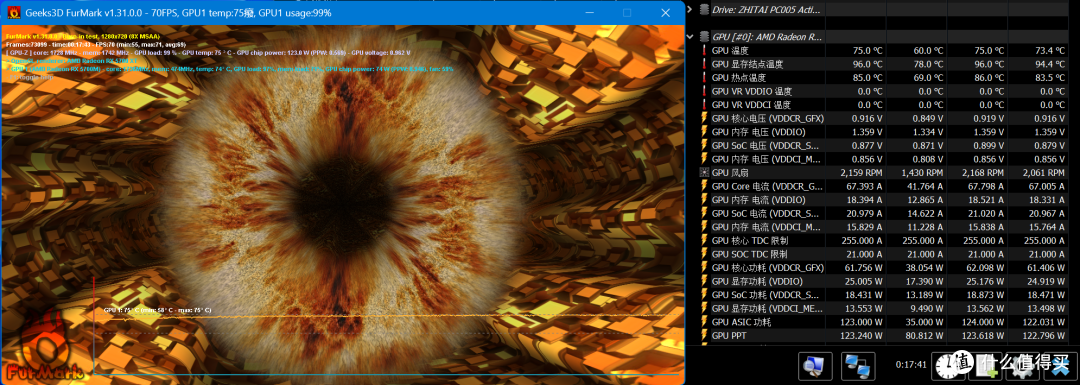
Task: Click thermometer icon beside GPU VR VDDIO 温度
Action: 705,91
